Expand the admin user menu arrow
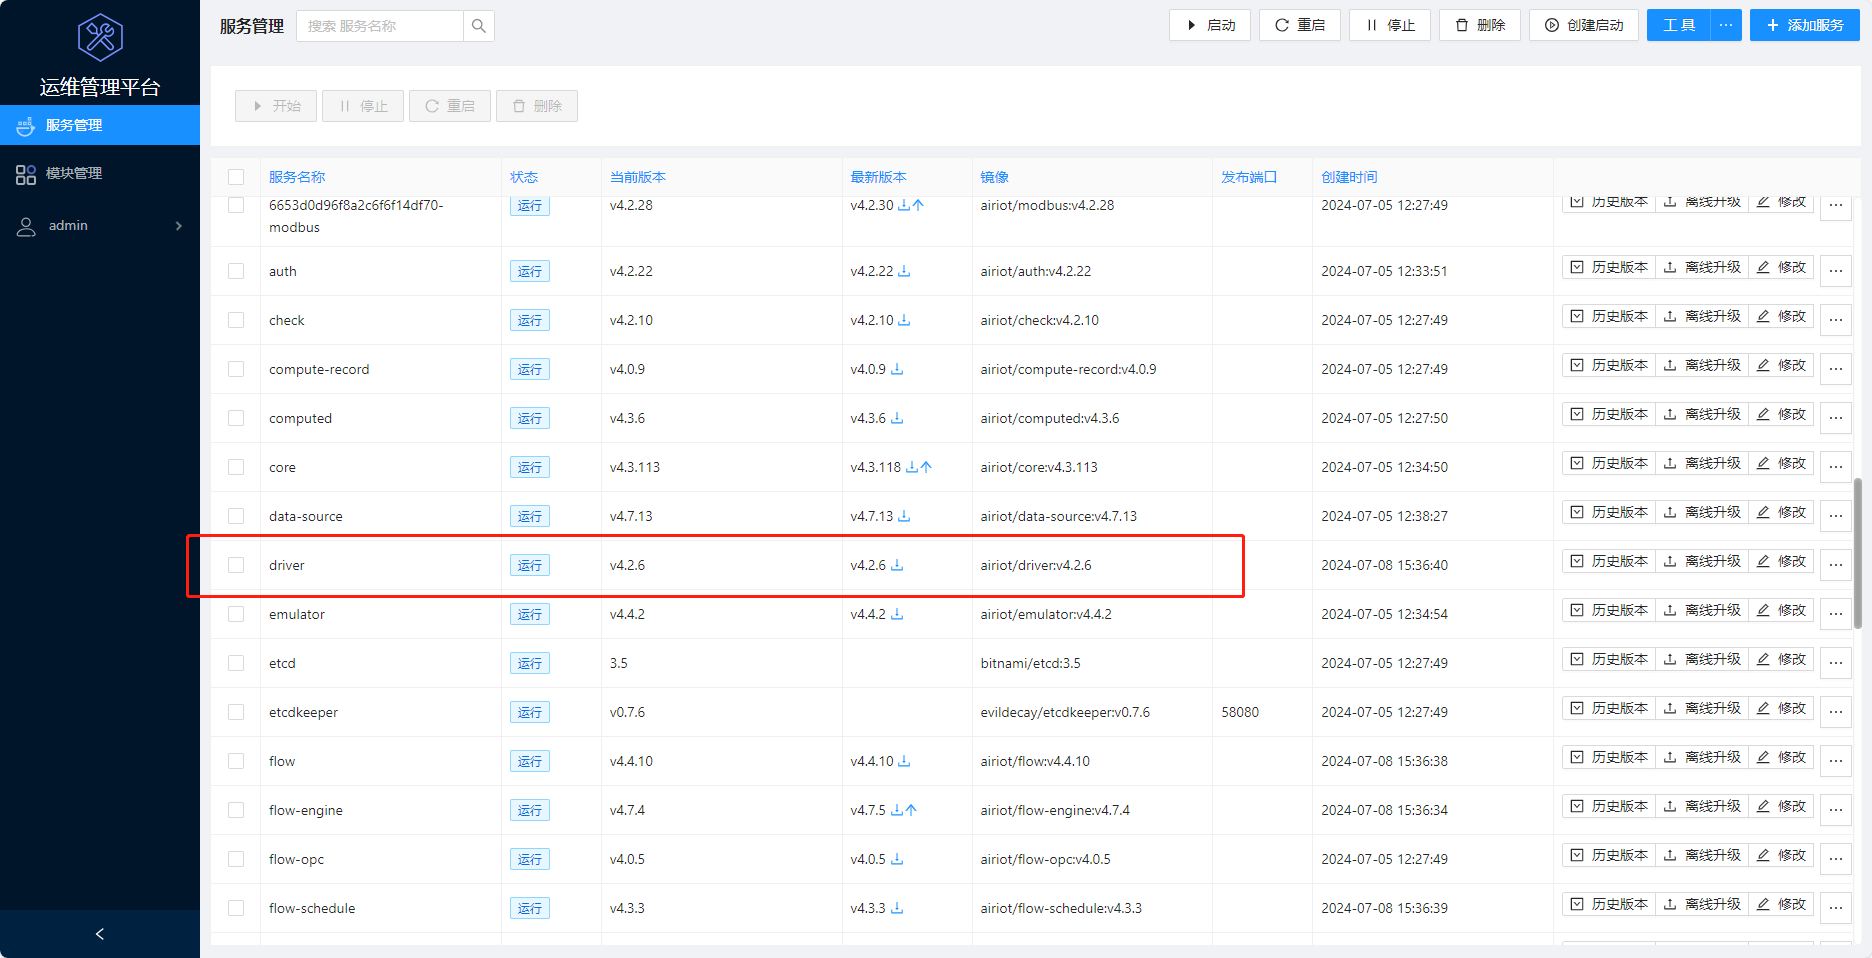 coord(179,226)
